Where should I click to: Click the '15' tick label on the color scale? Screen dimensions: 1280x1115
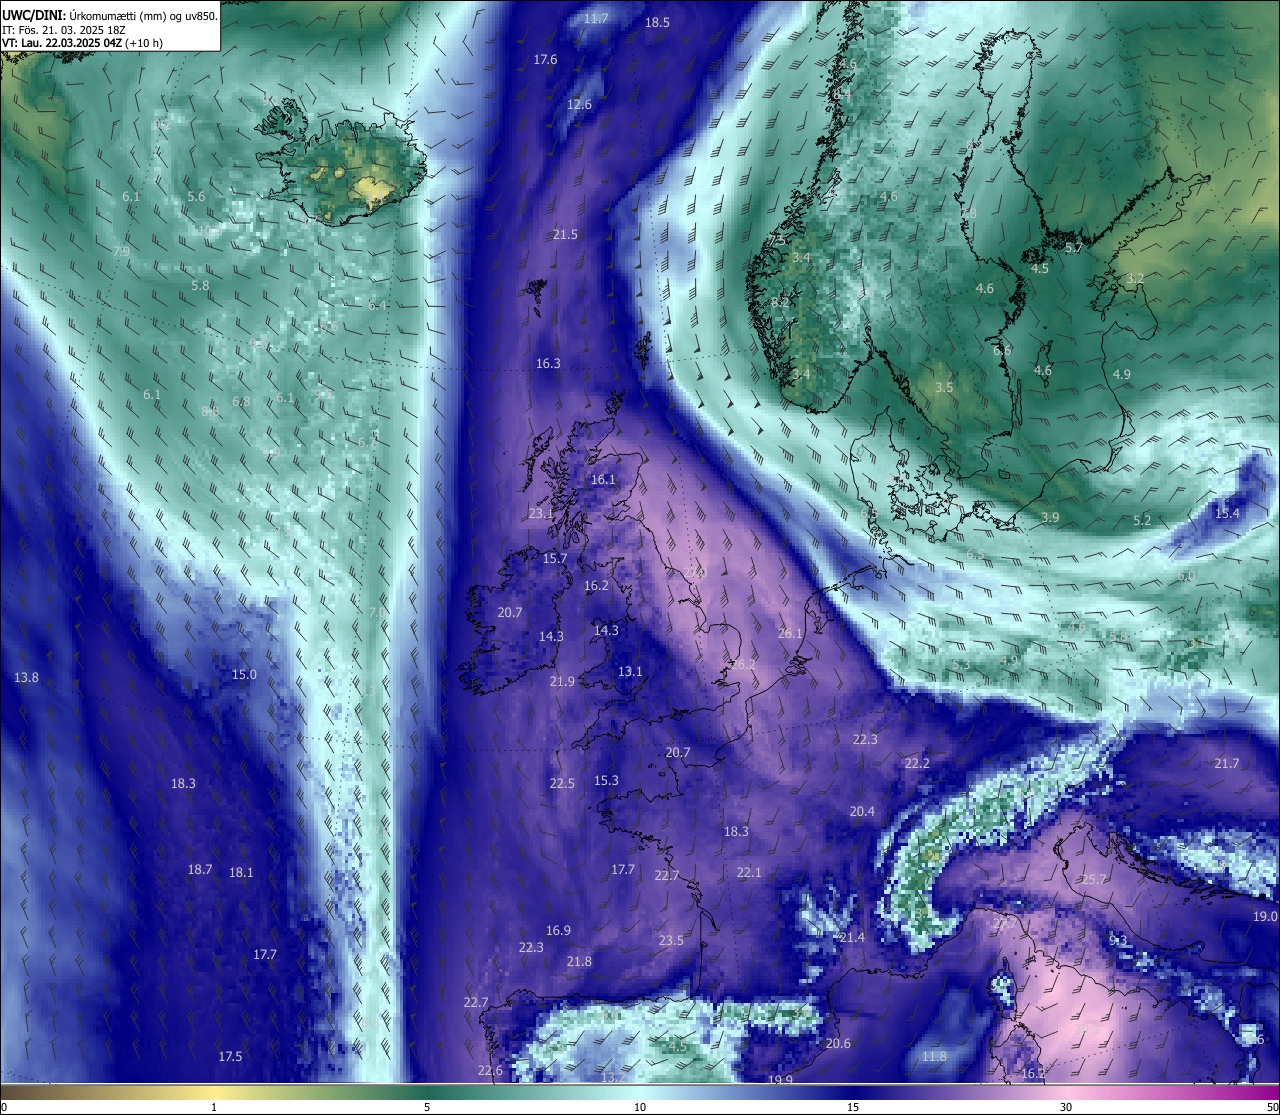click(853, 1107)
